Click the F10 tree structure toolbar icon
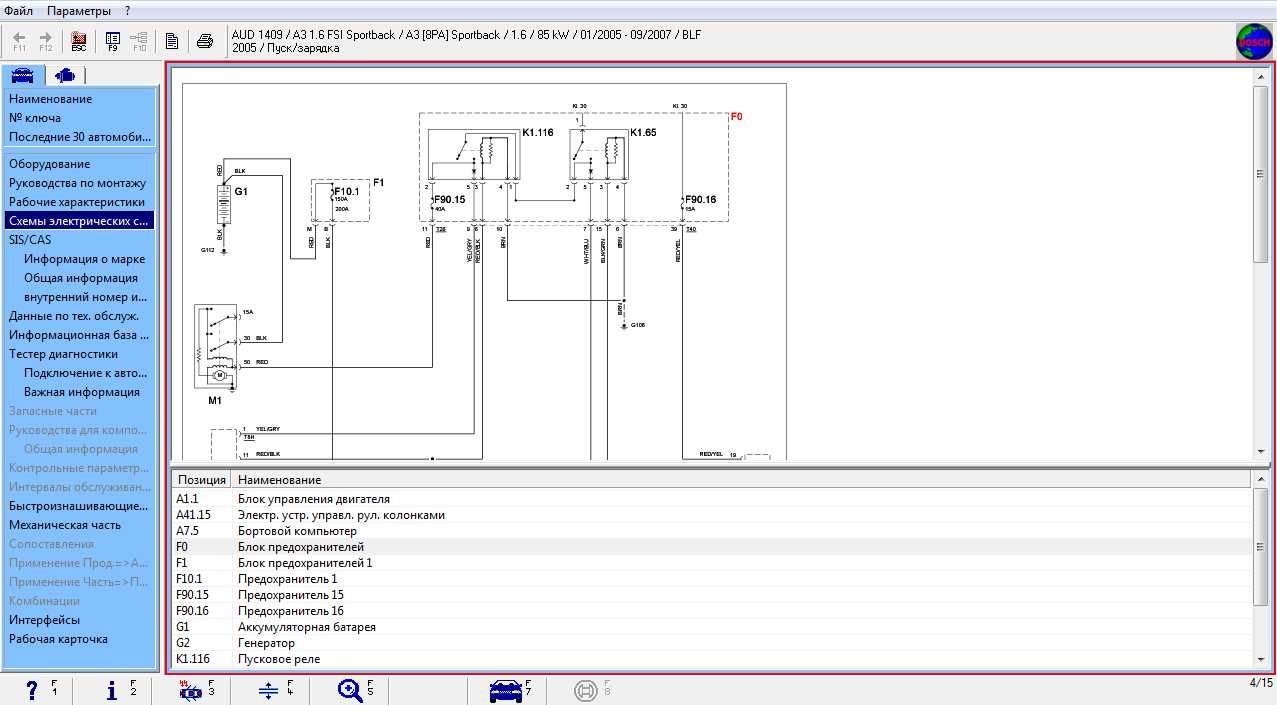Image resolution: width=1277 pixels, height=705 pixels. point(139,40)
